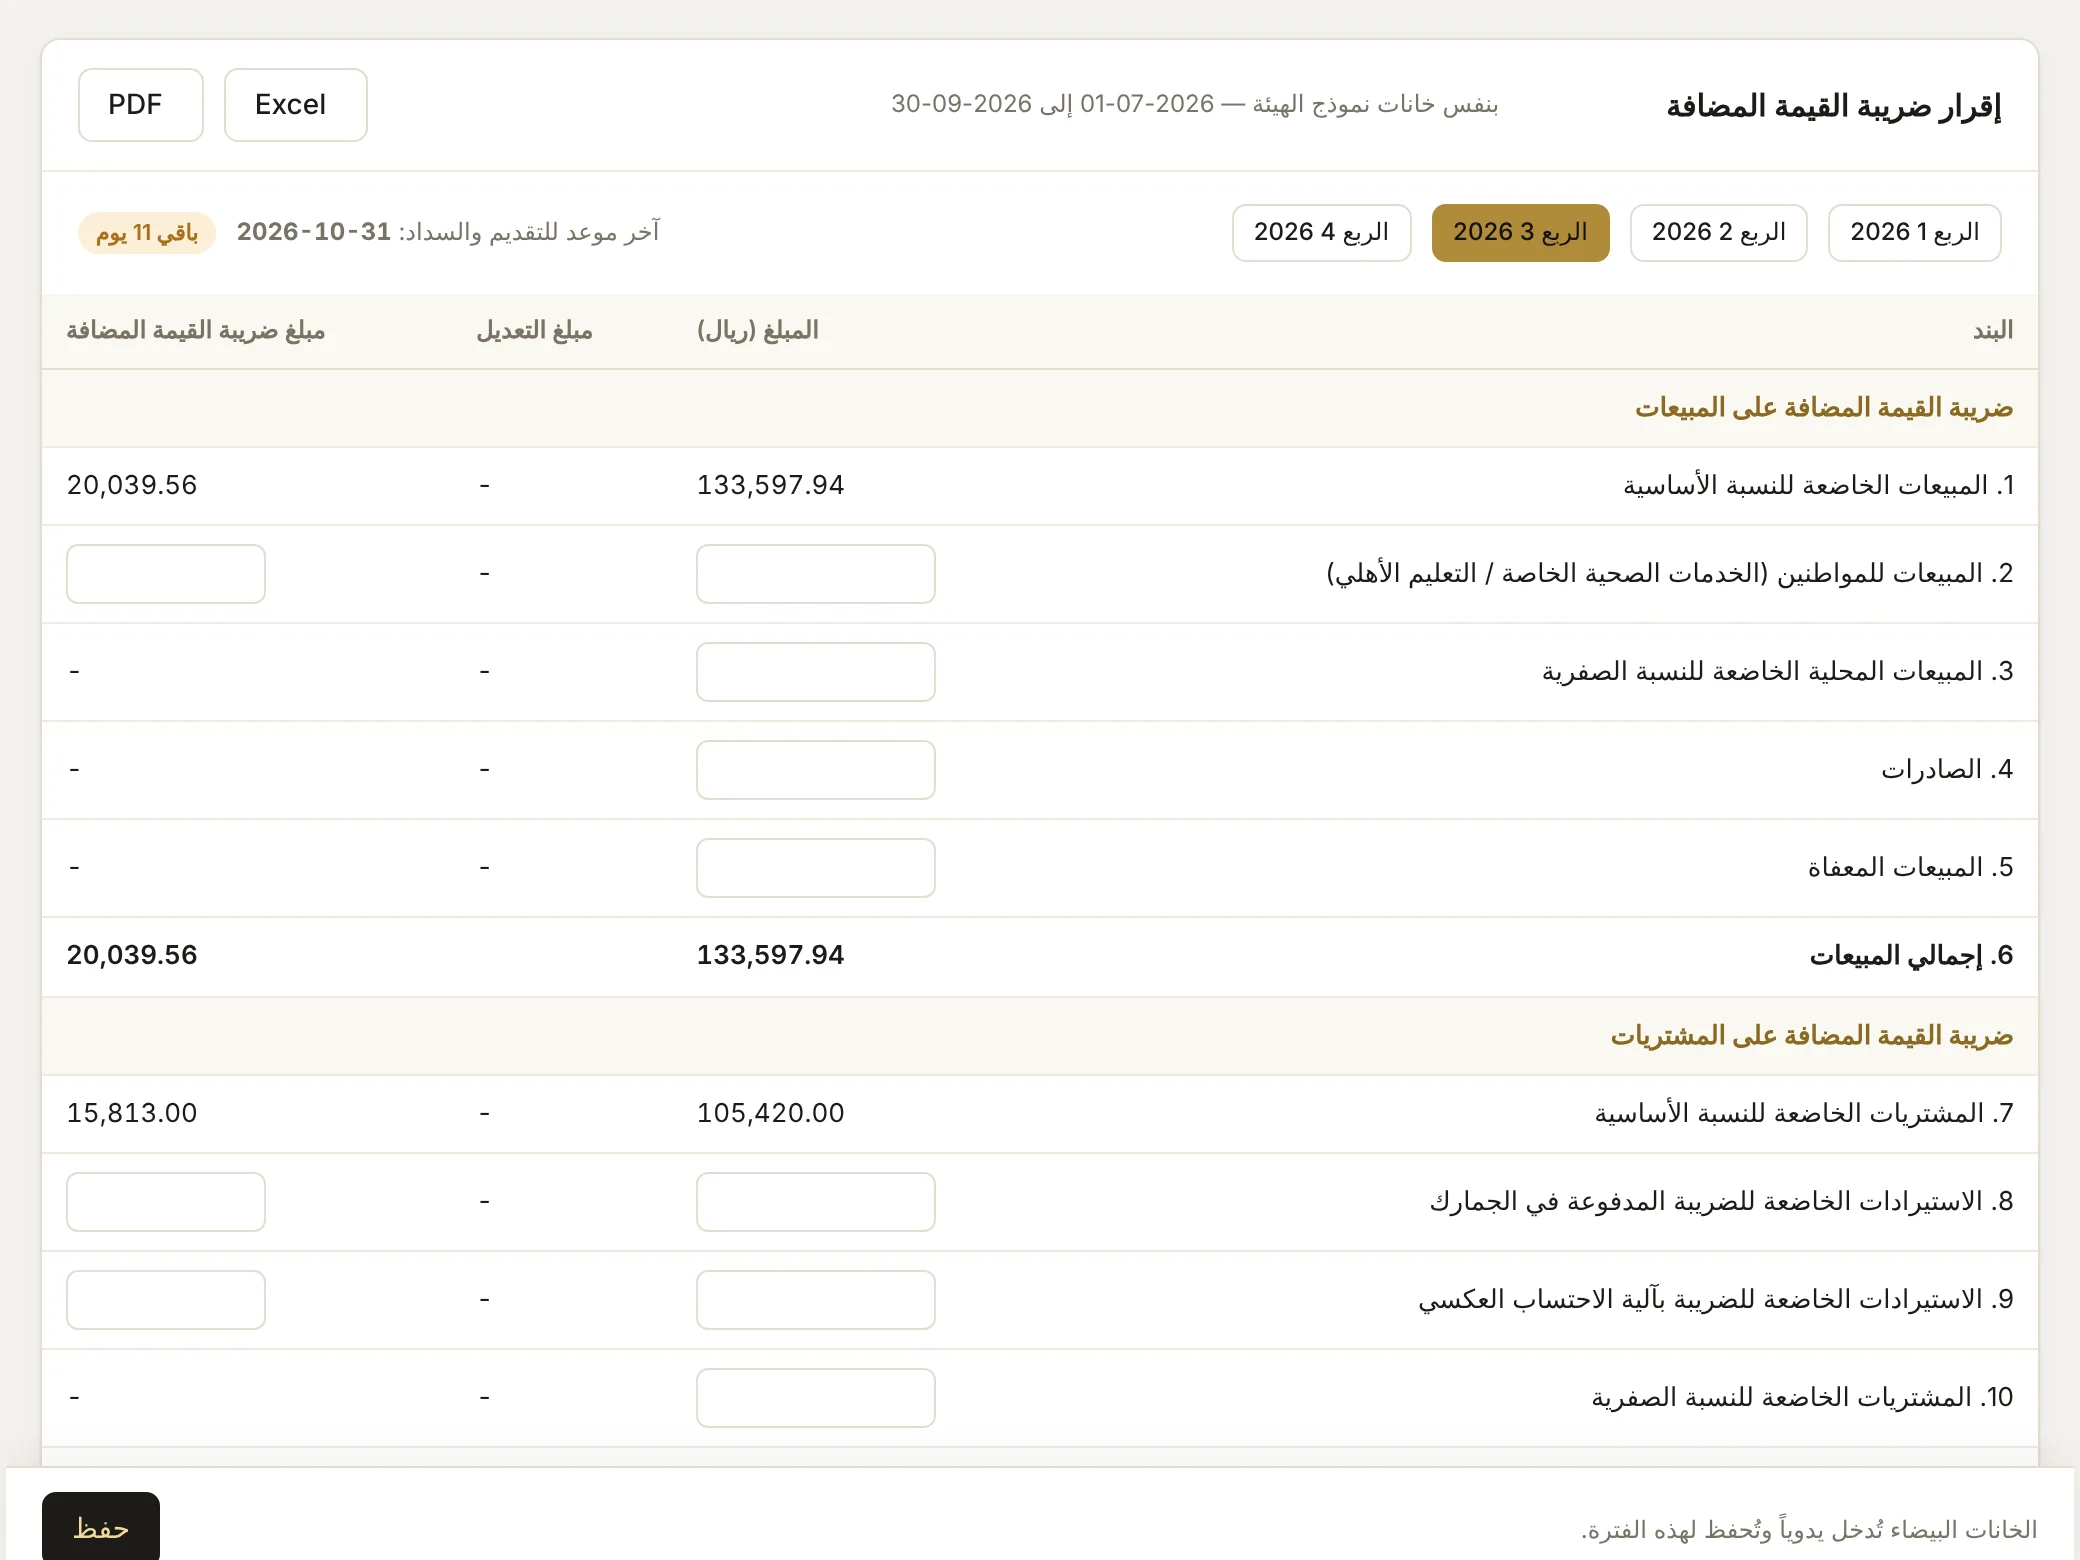
Task: Click the المبلغ (ريال) column header
Action: pos(757,330)
